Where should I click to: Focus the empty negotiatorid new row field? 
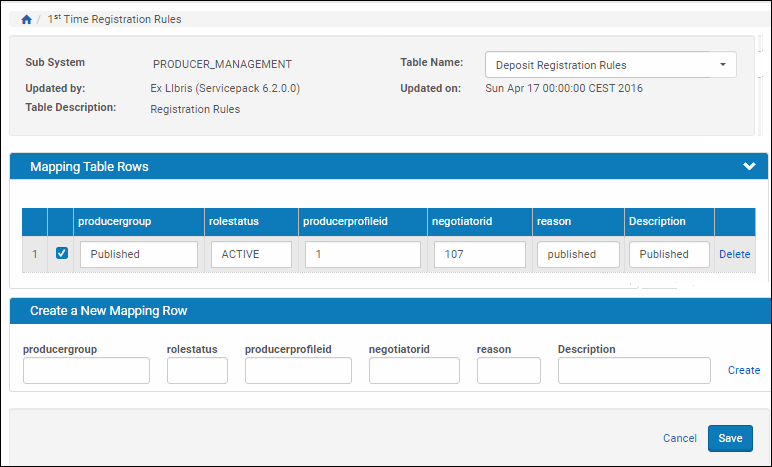tap(414, 371)
